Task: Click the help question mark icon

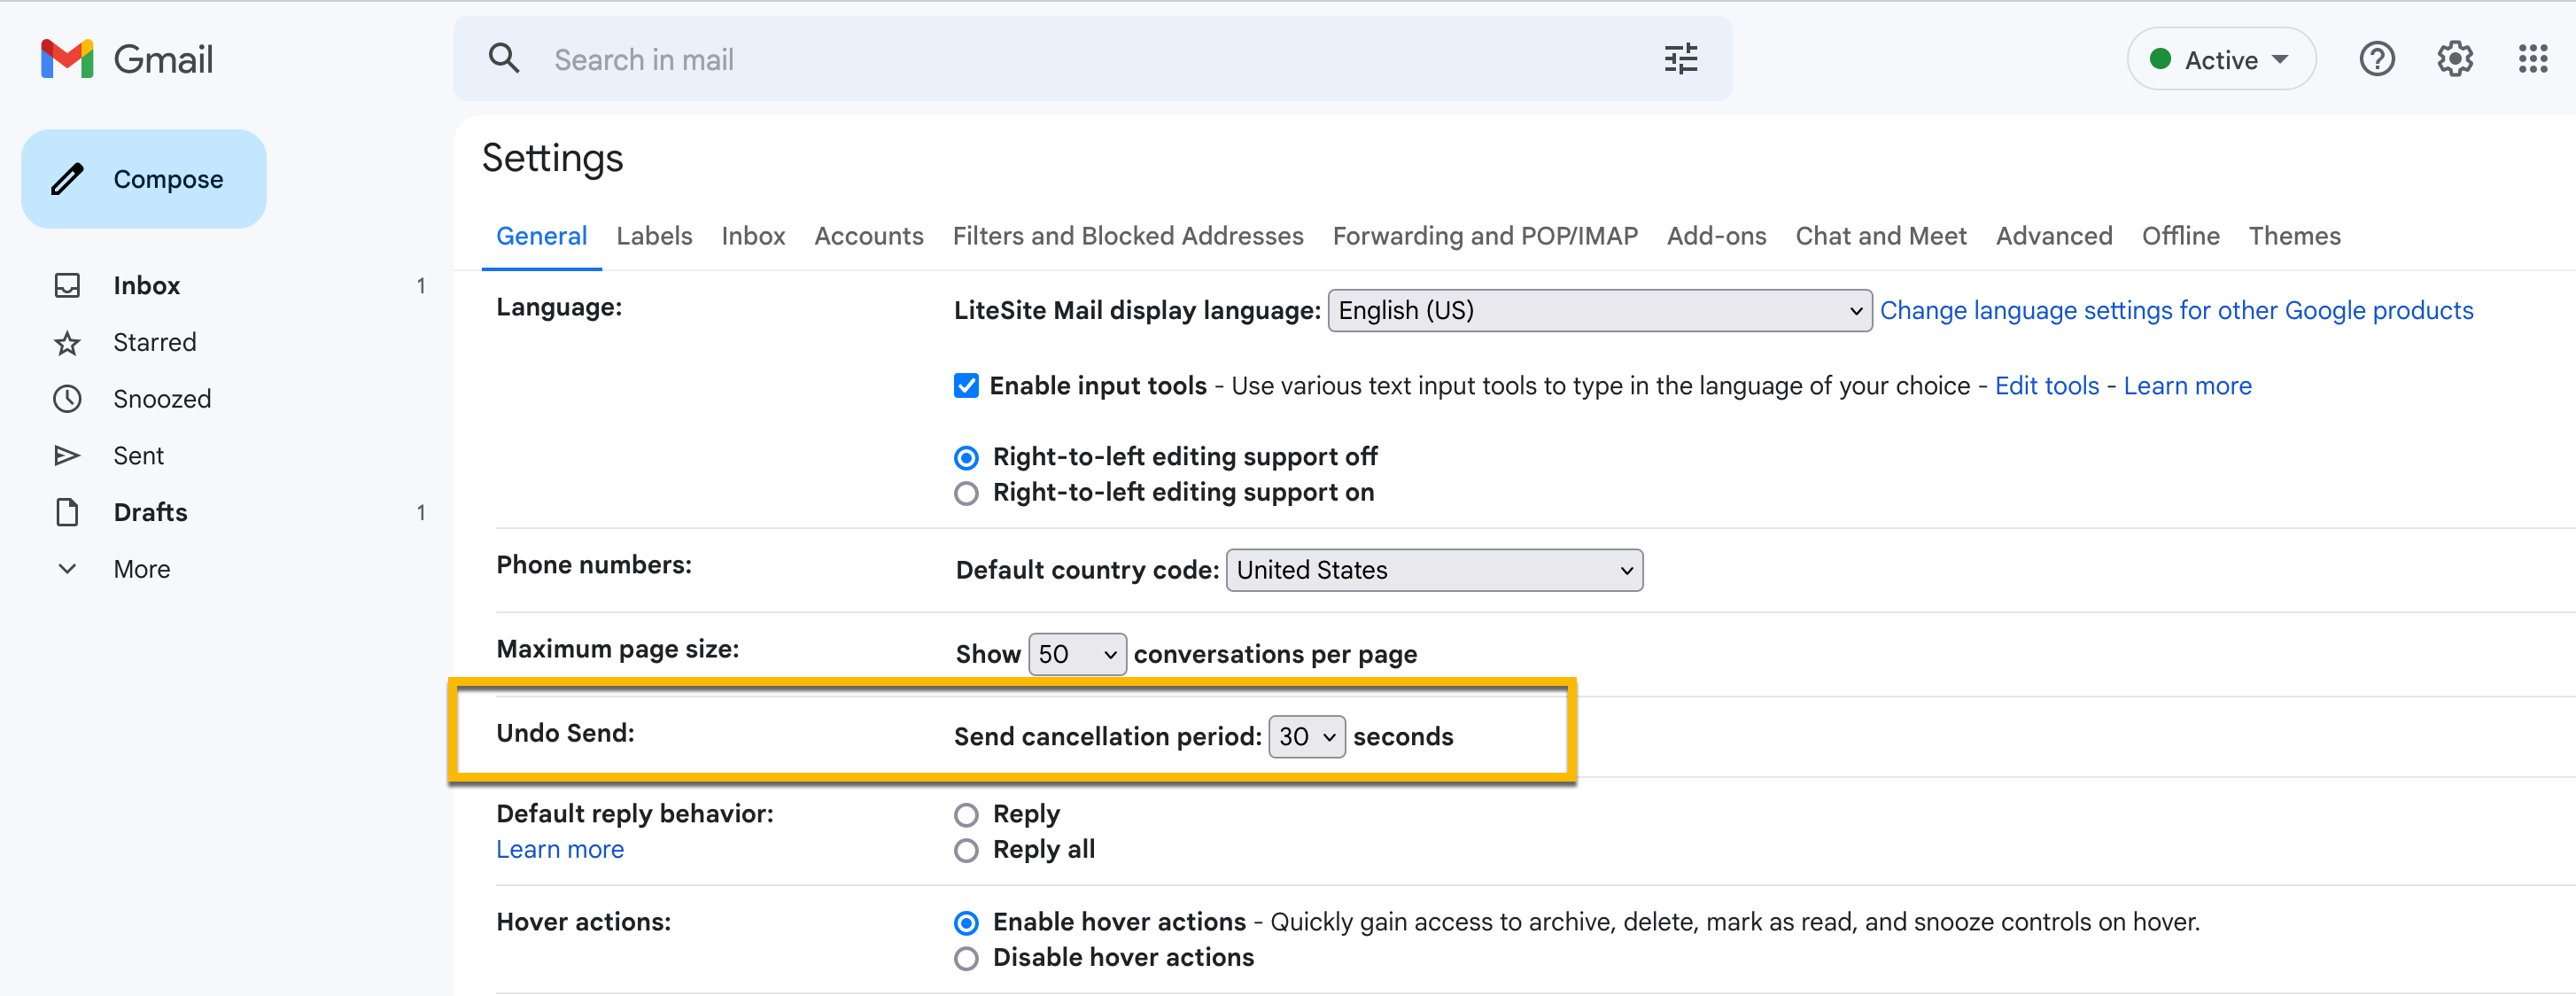Action: [2376, 60]
